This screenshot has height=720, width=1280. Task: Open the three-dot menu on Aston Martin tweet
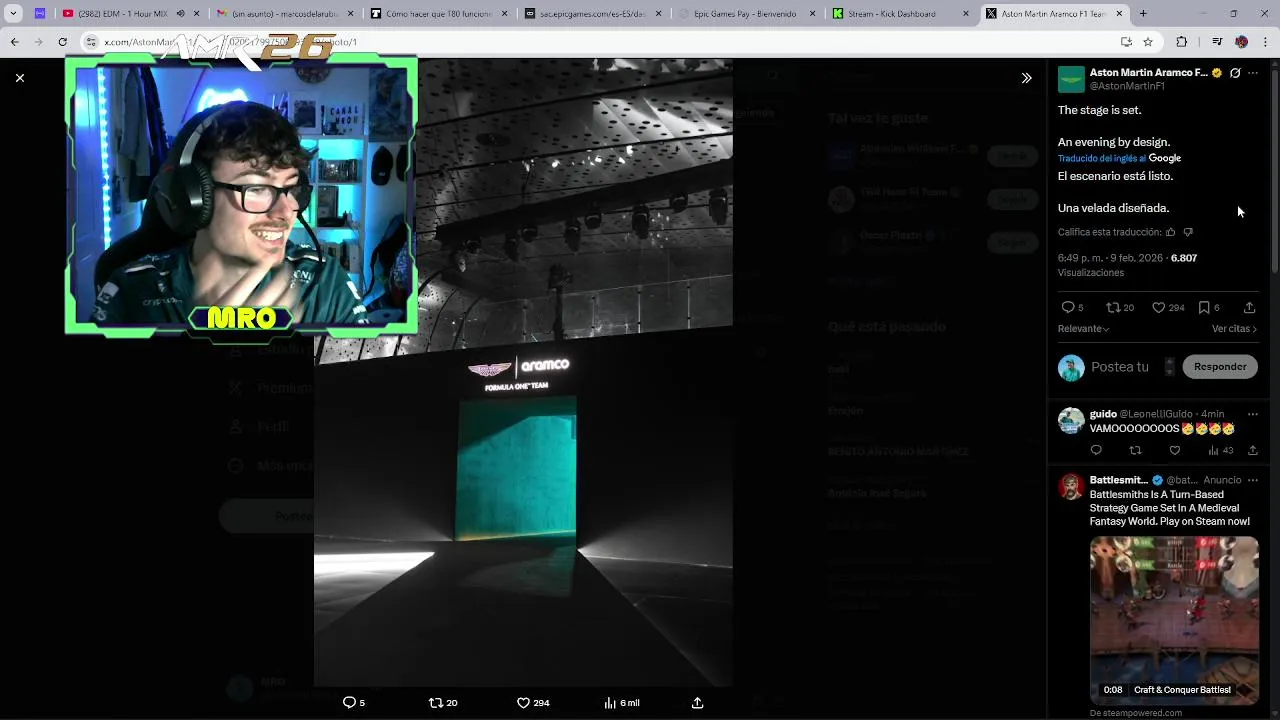coord(1253,73)
